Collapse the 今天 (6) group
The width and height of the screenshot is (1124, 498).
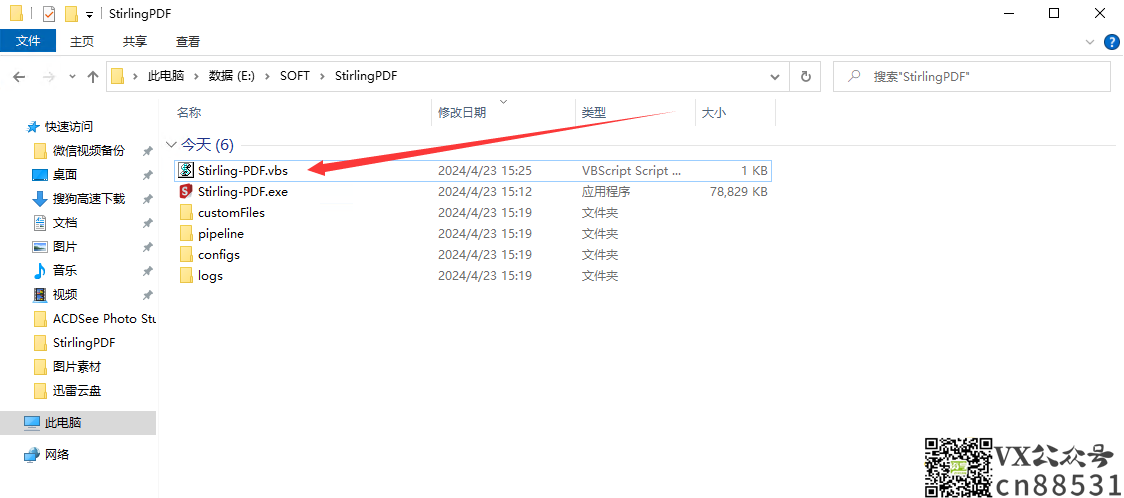point(171,145)
